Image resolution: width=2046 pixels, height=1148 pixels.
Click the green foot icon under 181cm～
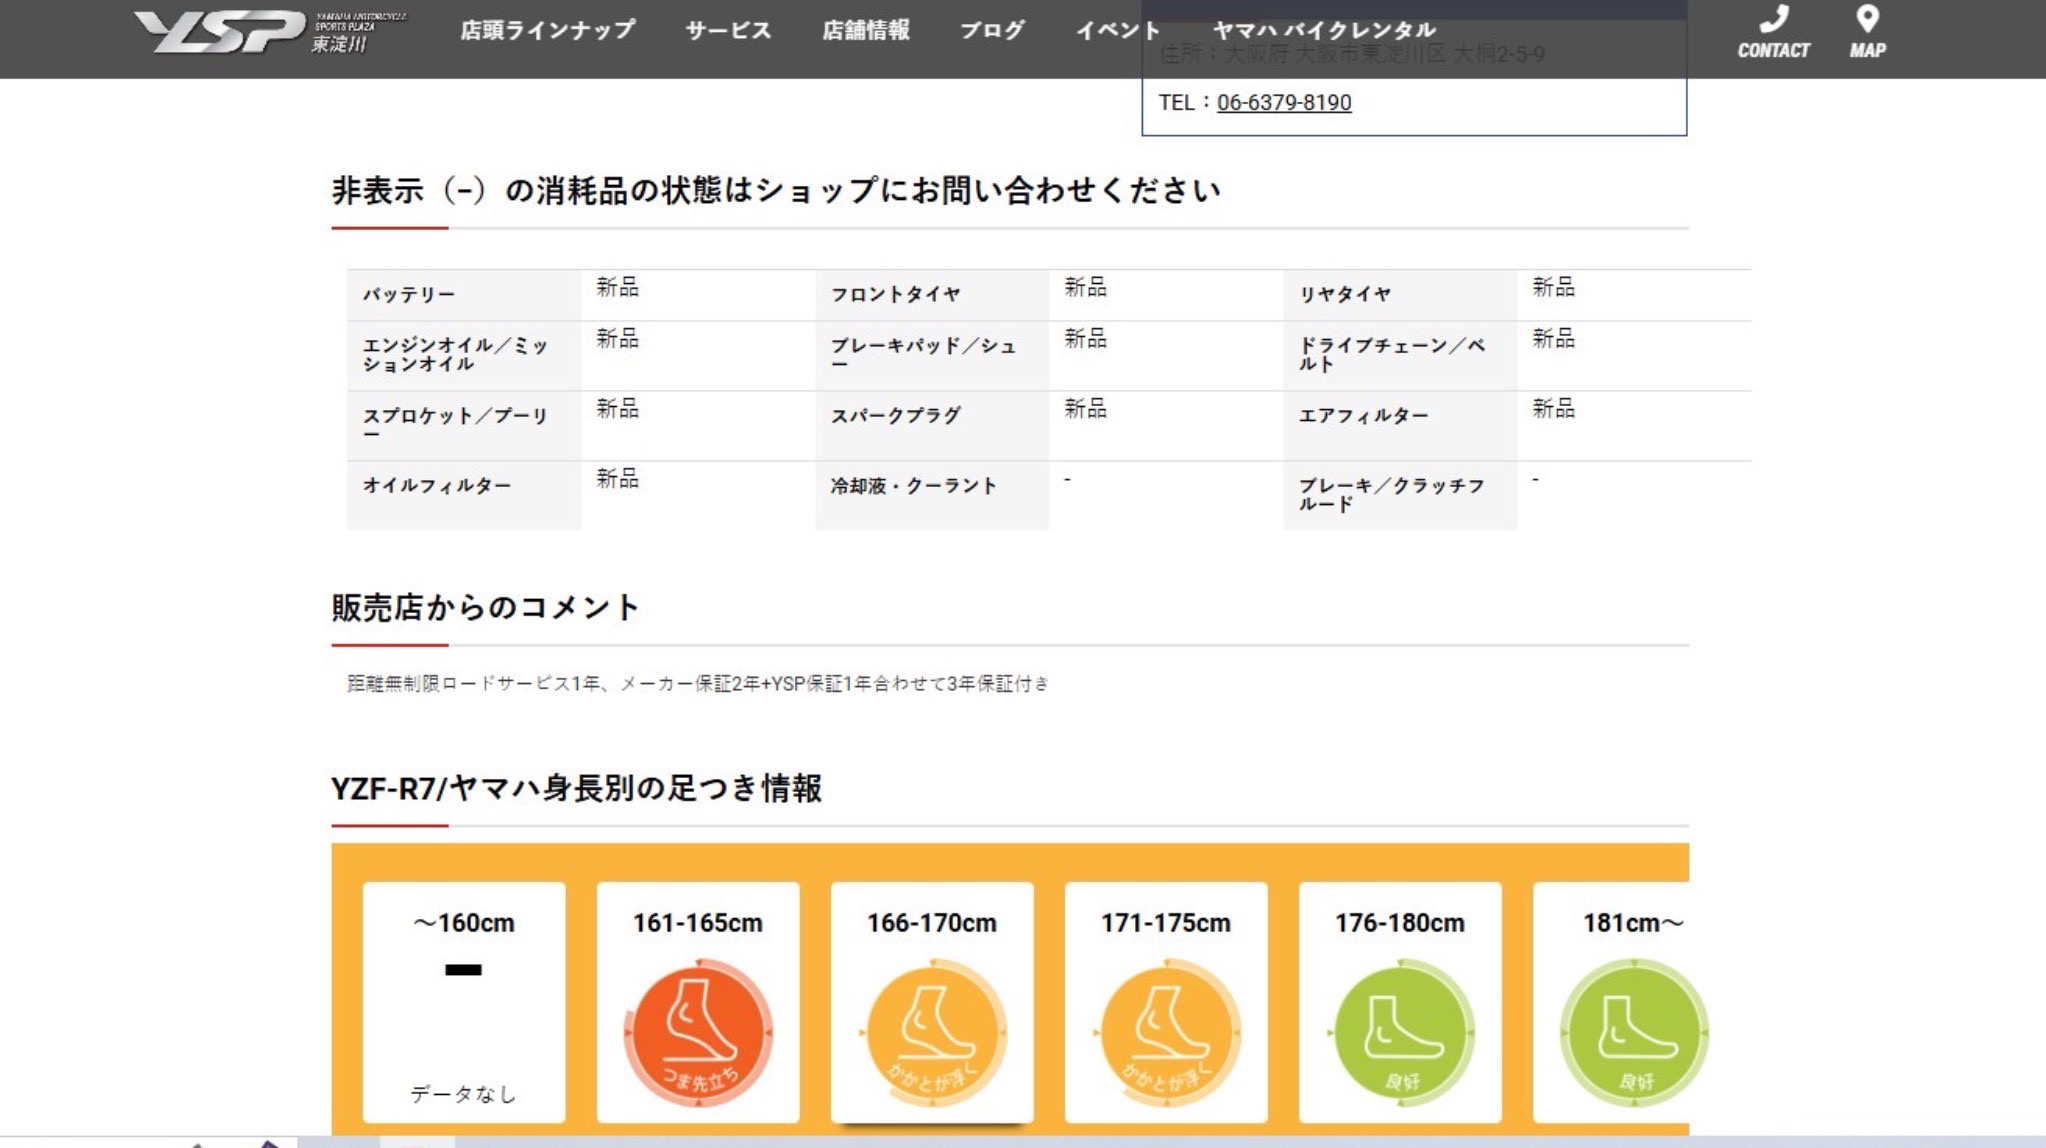(1632, 1032)
